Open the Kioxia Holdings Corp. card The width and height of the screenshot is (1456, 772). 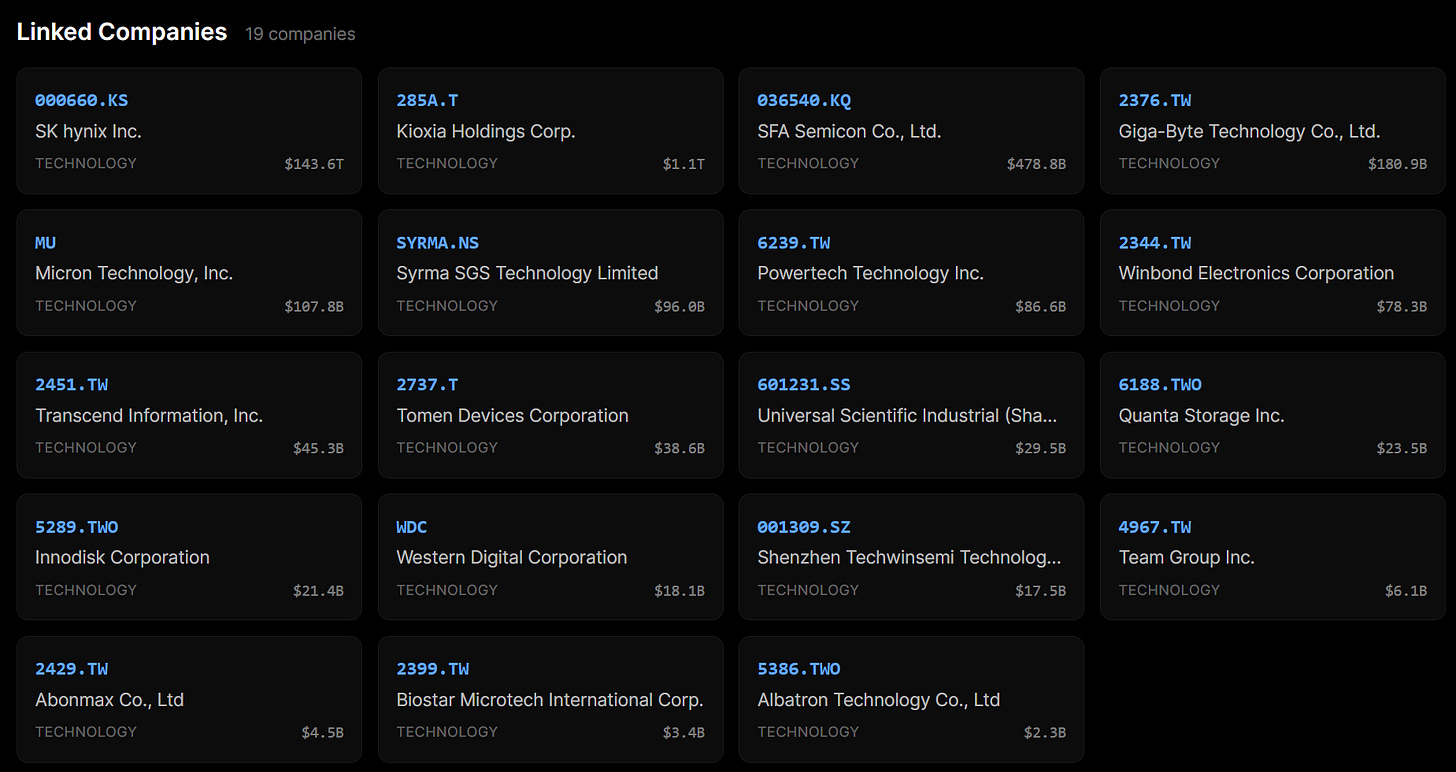pyautogui.click(x=550, y=131)
